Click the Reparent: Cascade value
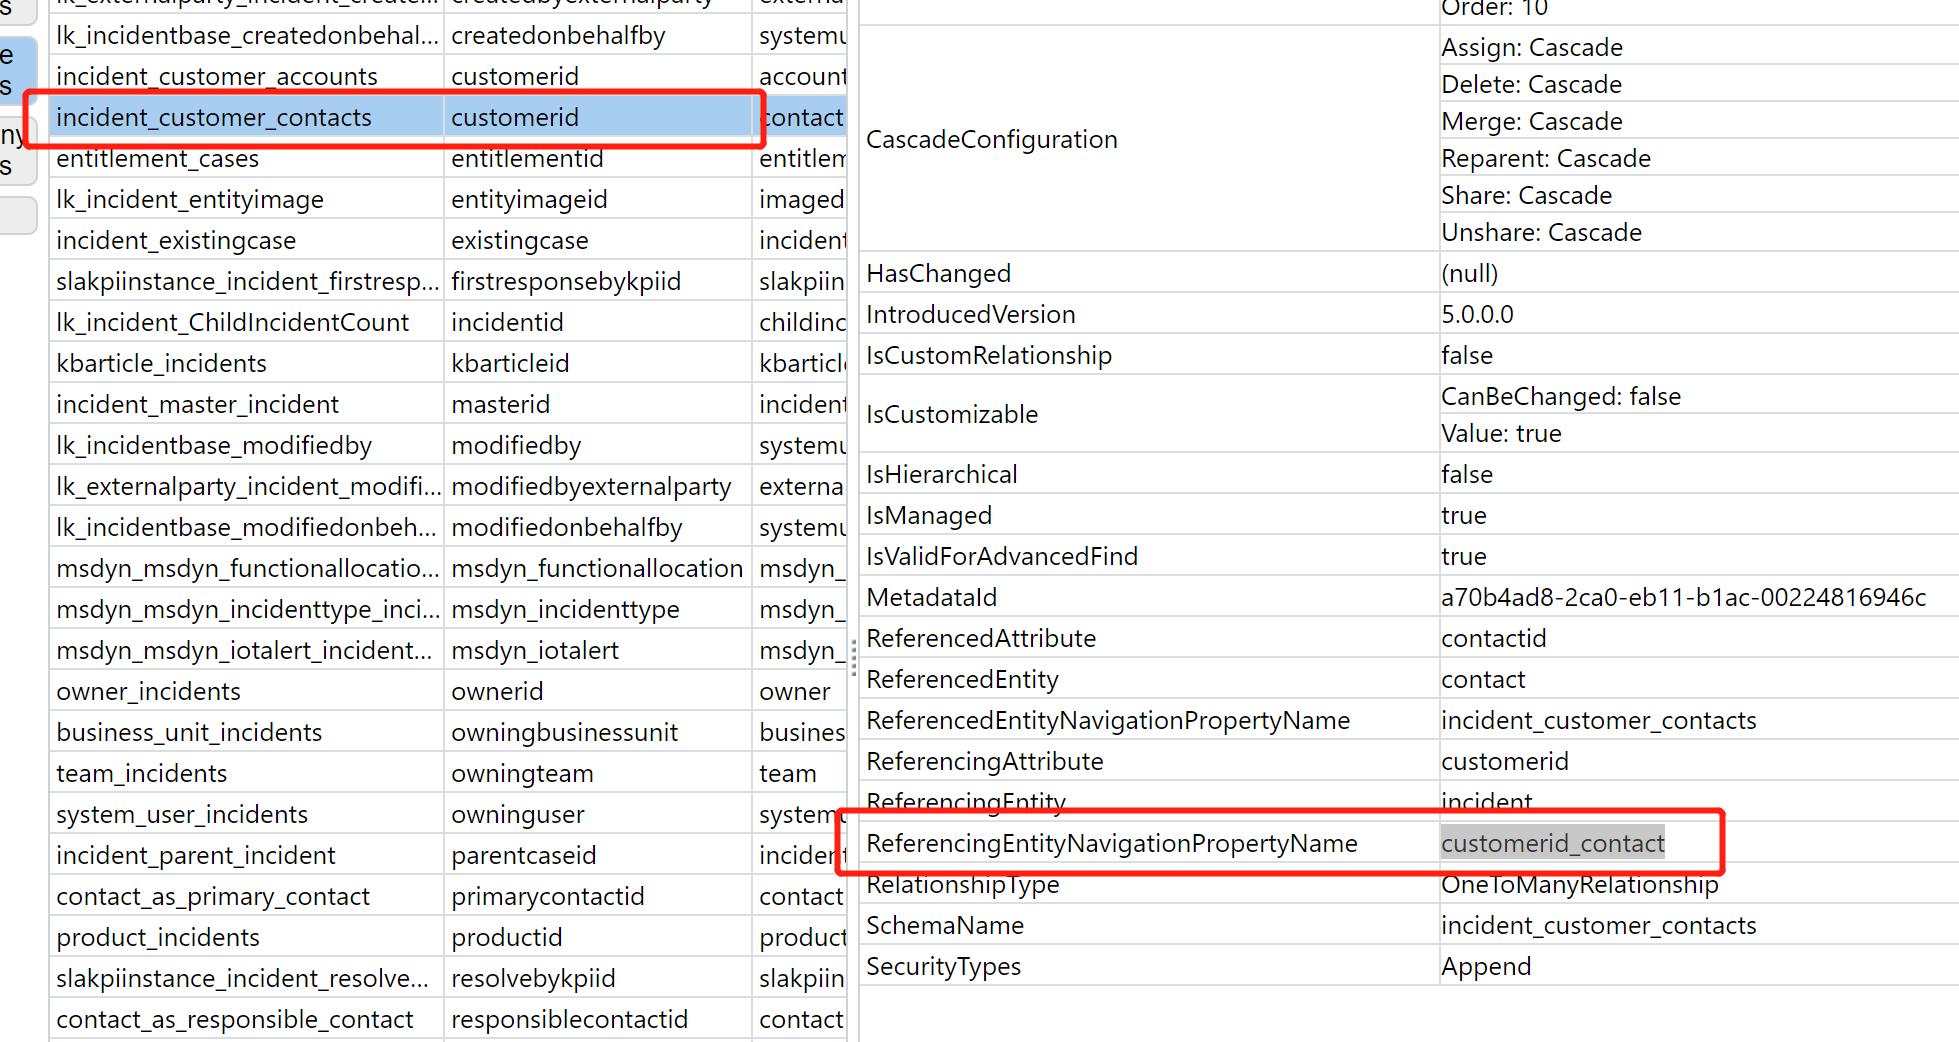Image resolution: width=1959 pixels, height=1042 pixels. point(1546,158)
